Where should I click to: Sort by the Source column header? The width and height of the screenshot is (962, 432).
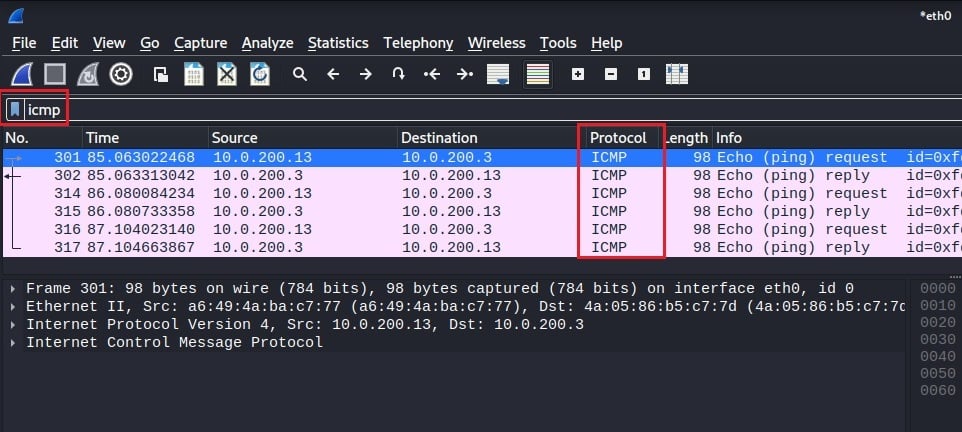coord(303,138)
